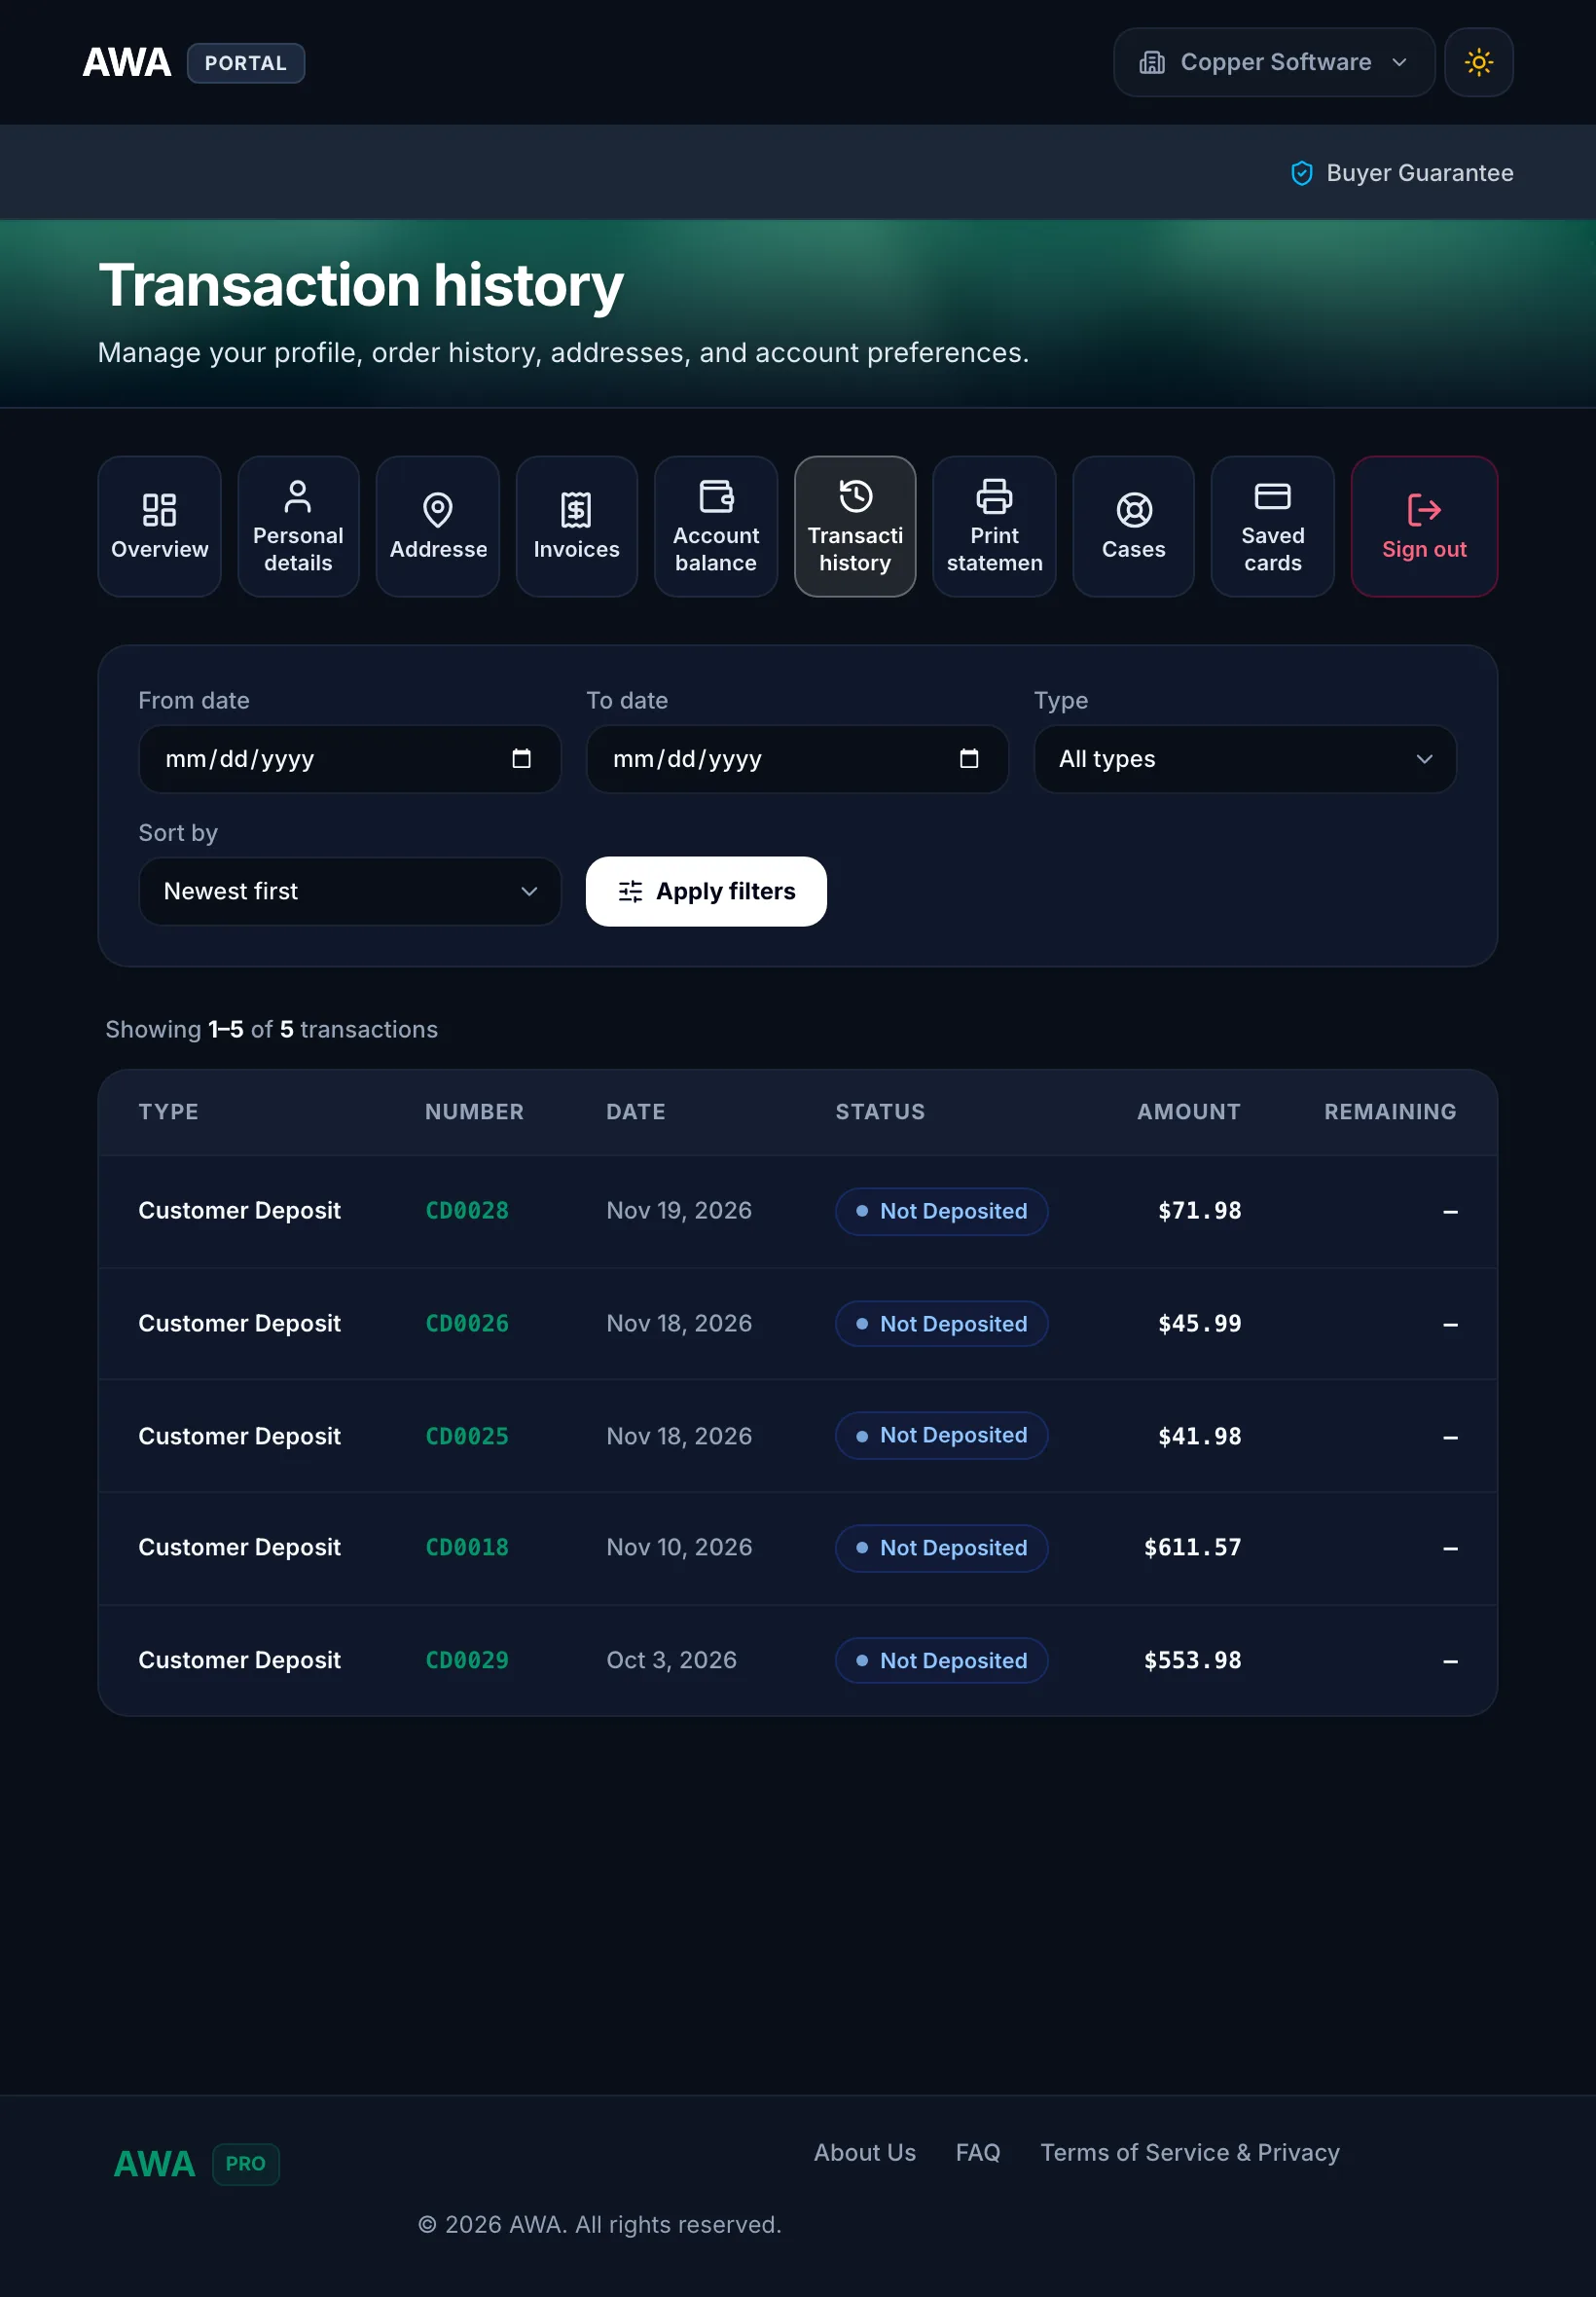This screenshot has width=1596, height=2297.
Task: Open transaction CD0025
Action: (467, 1436)
